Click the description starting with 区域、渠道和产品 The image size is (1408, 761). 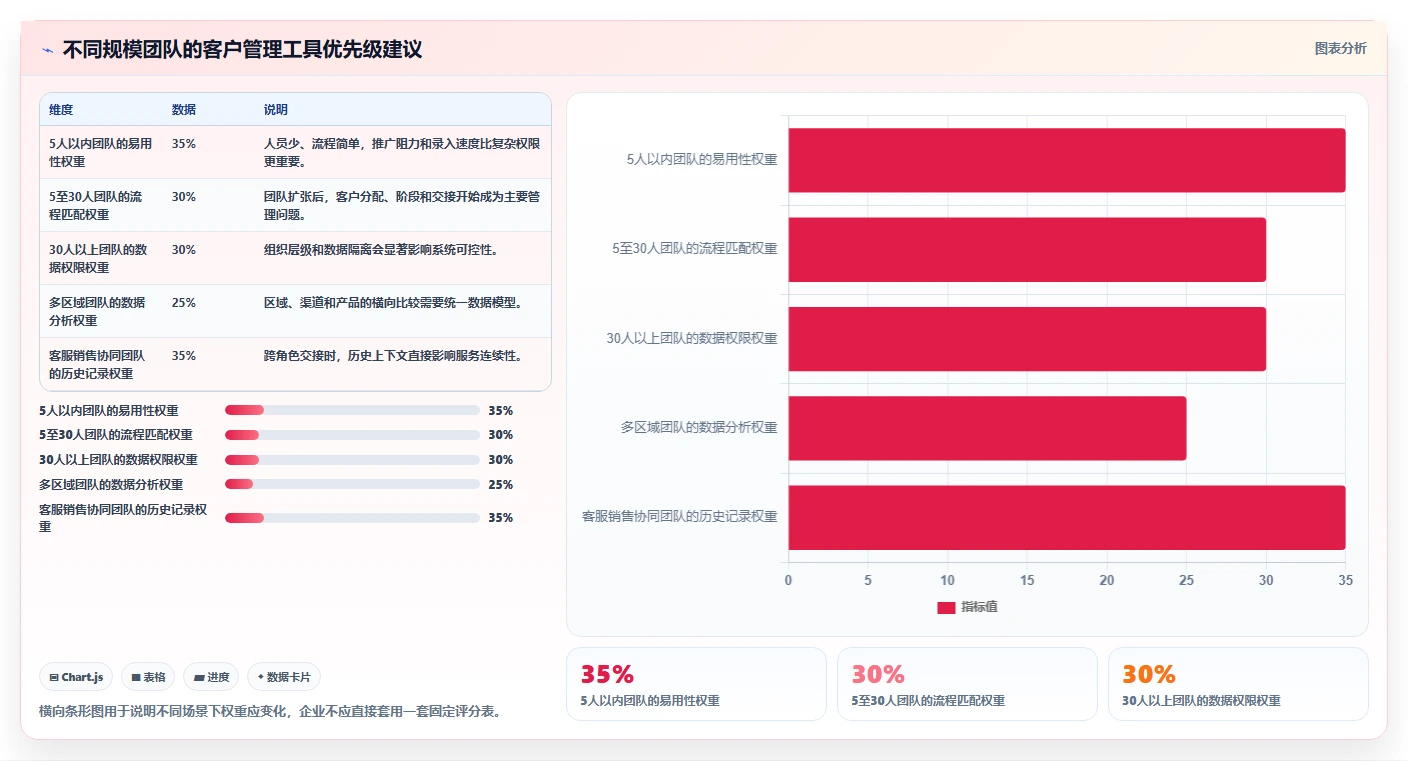tap(393, 303)
